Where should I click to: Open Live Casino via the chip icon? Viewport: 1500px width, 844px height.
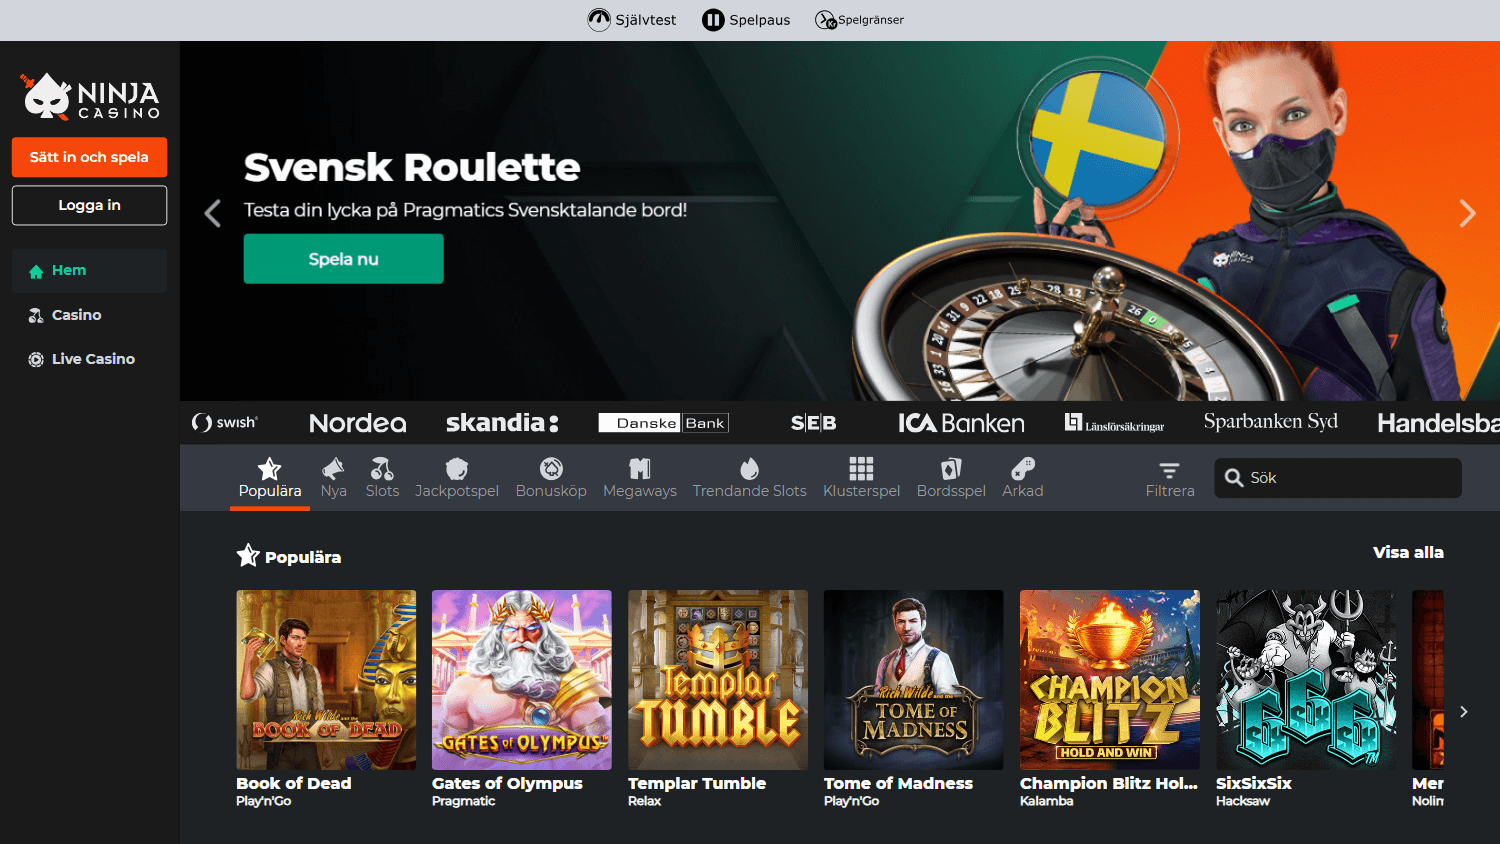(x=36, y=359)
